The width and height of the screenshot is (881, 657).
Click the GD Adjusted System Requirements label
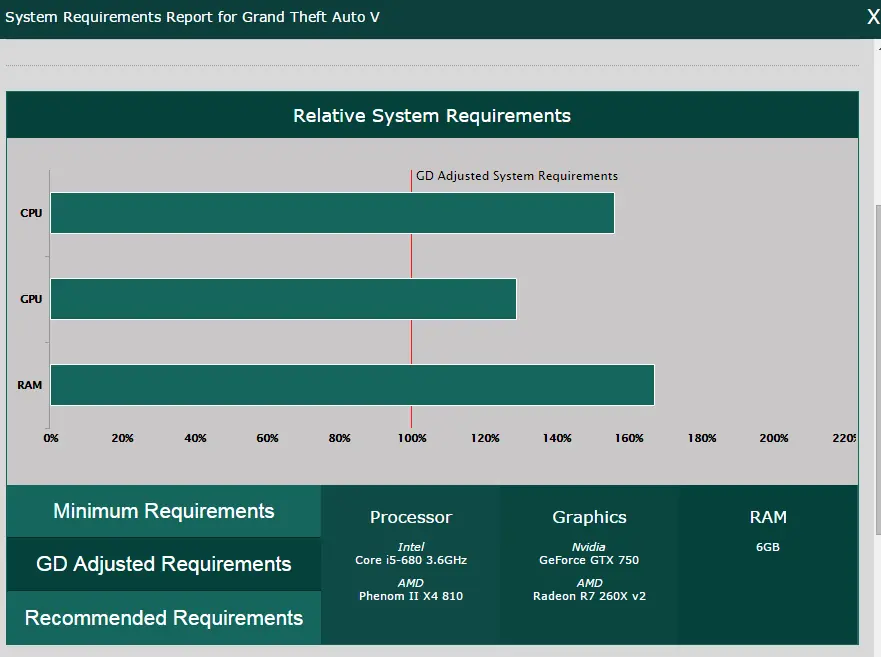[x=516, y=176]
